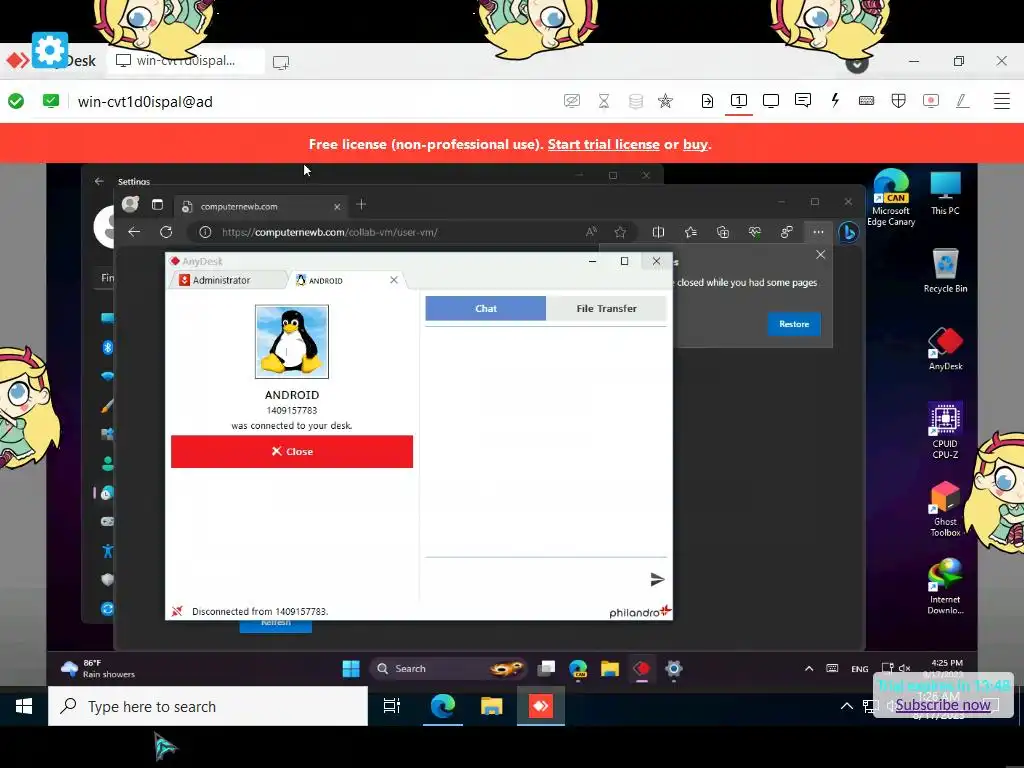This screenshot has height=768, width=1024.
Task: Select the This PC desktop icon
Action: coord(945,192)
